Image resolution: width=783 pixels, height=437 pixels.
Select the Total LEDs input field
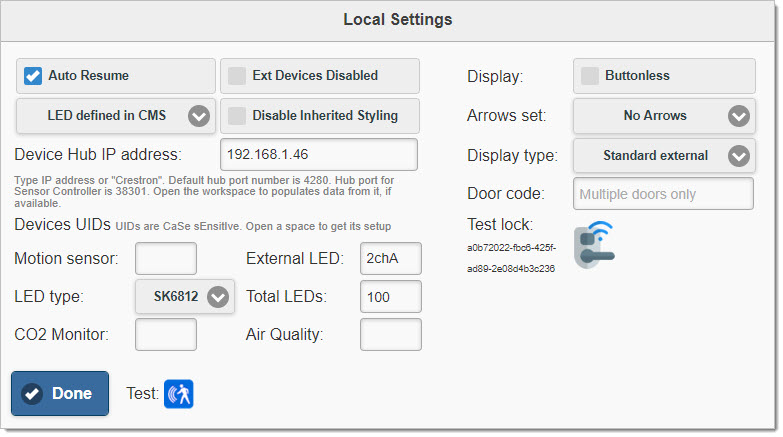[390, 297]
